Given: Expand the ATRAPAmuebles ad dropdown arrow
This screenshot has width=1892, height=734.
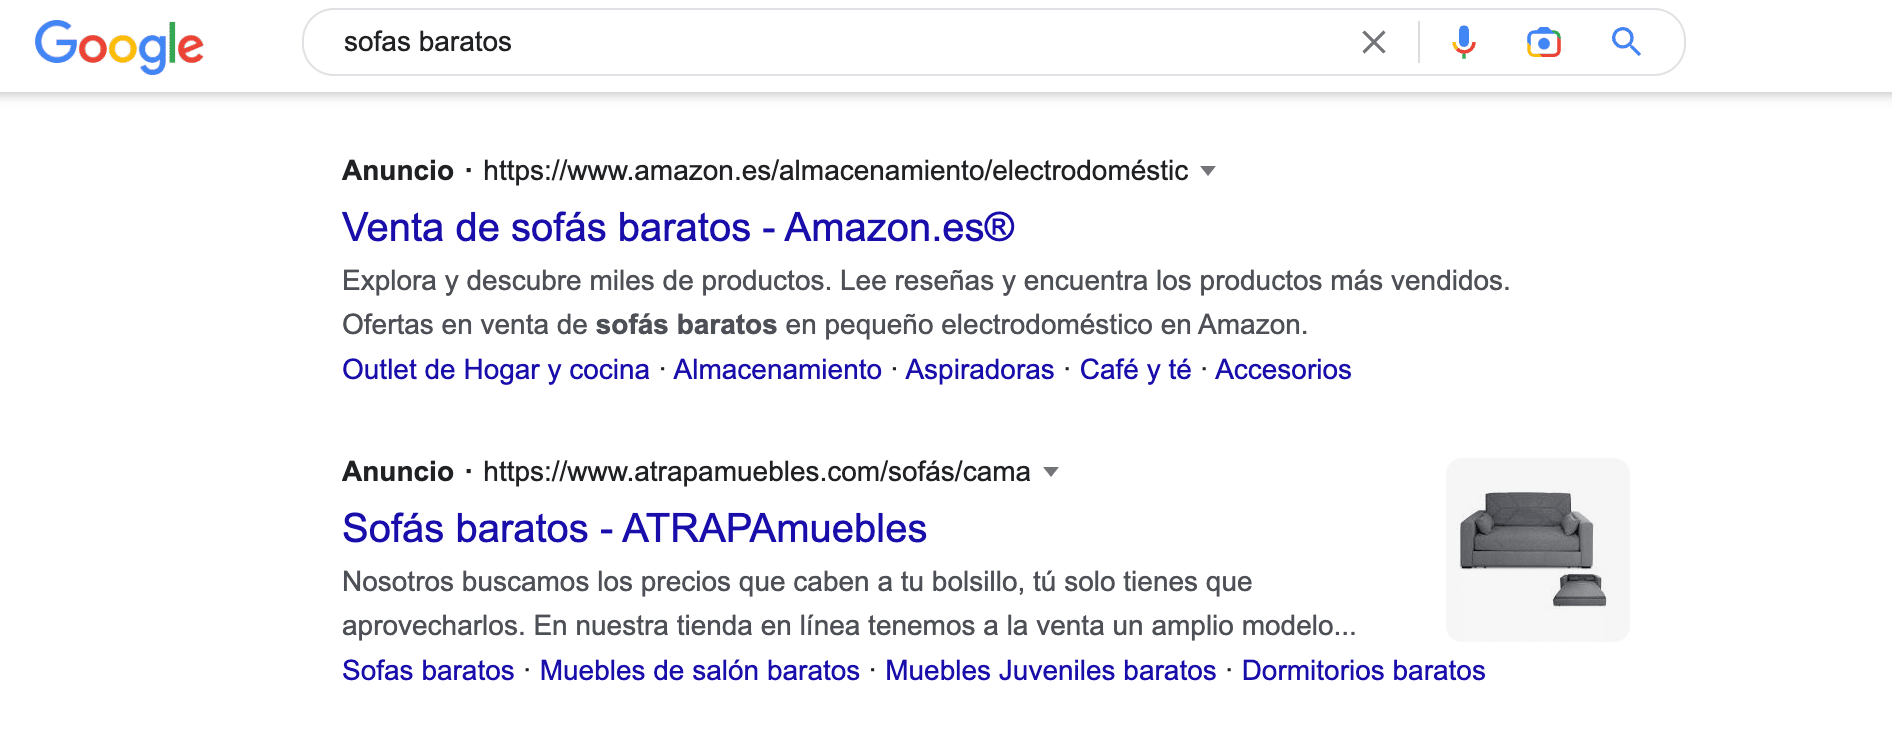Looking at the screenshot, I should [x=1050, y=472].
